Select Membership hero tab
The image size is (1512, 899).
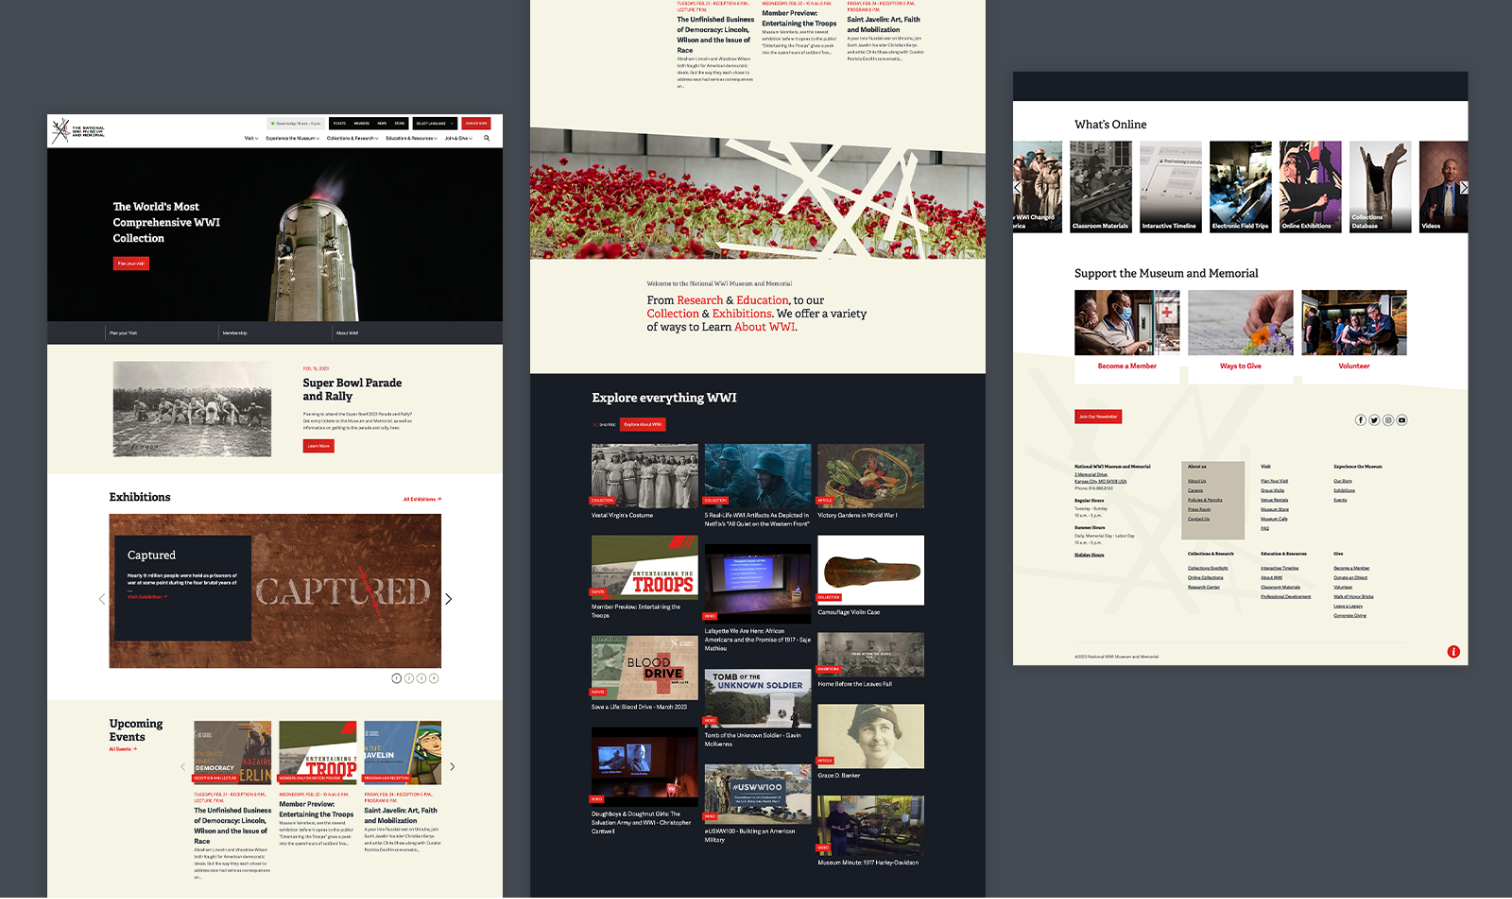pos(234,333)
